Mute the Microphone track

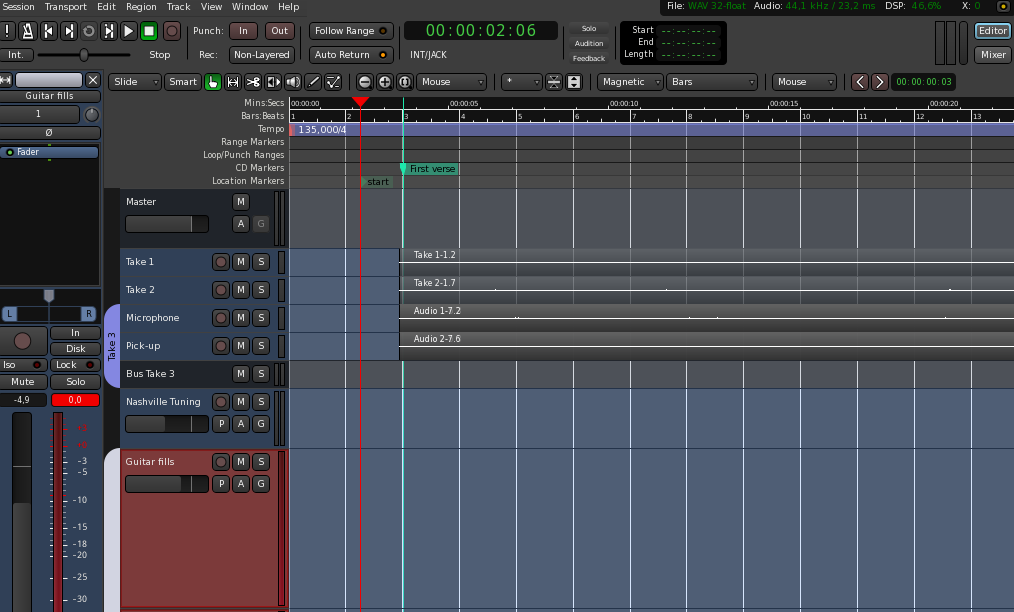coord(240,318)
